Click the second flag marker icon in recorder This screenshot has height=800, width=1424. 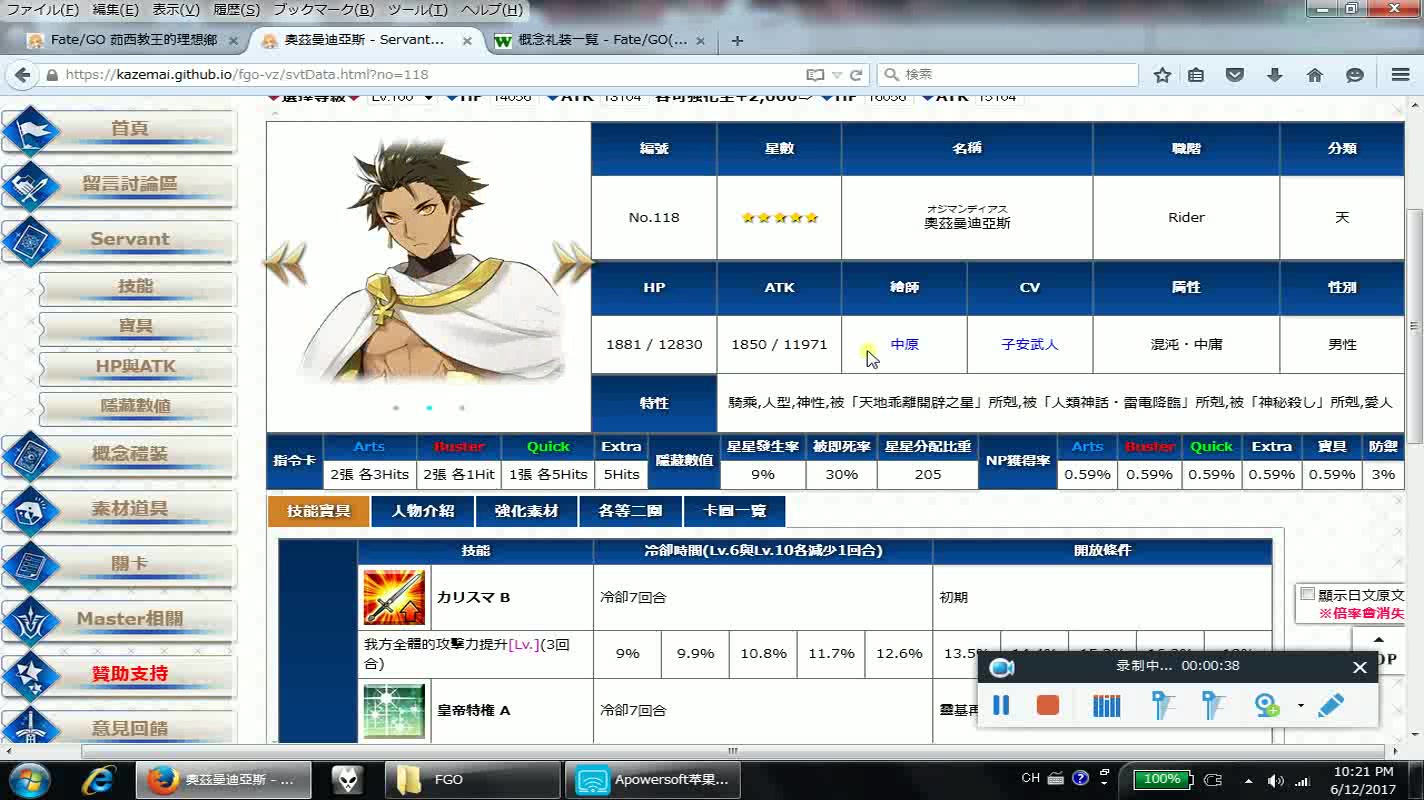(x=1212, y=705)
